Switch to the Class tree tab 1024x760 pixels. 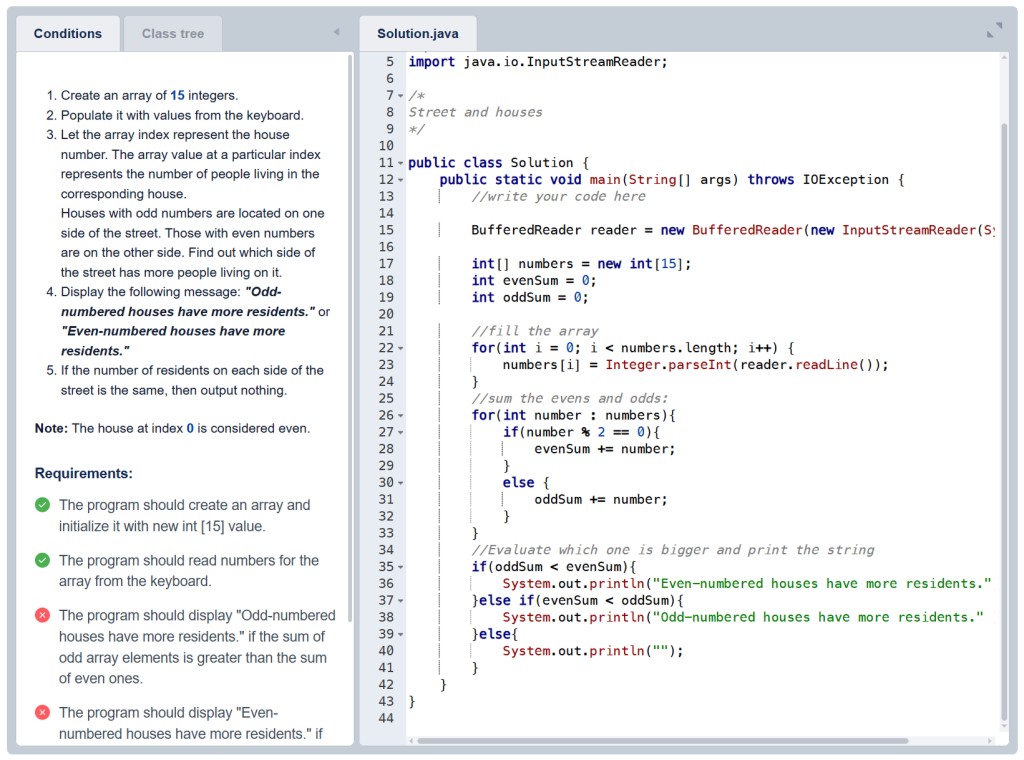172,33
